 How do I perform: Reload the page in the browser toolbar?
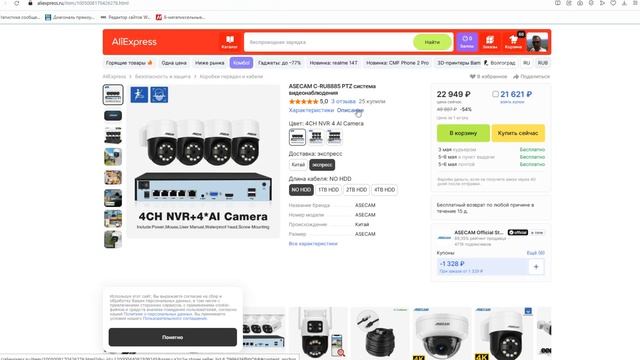click(x=16, y=3)
